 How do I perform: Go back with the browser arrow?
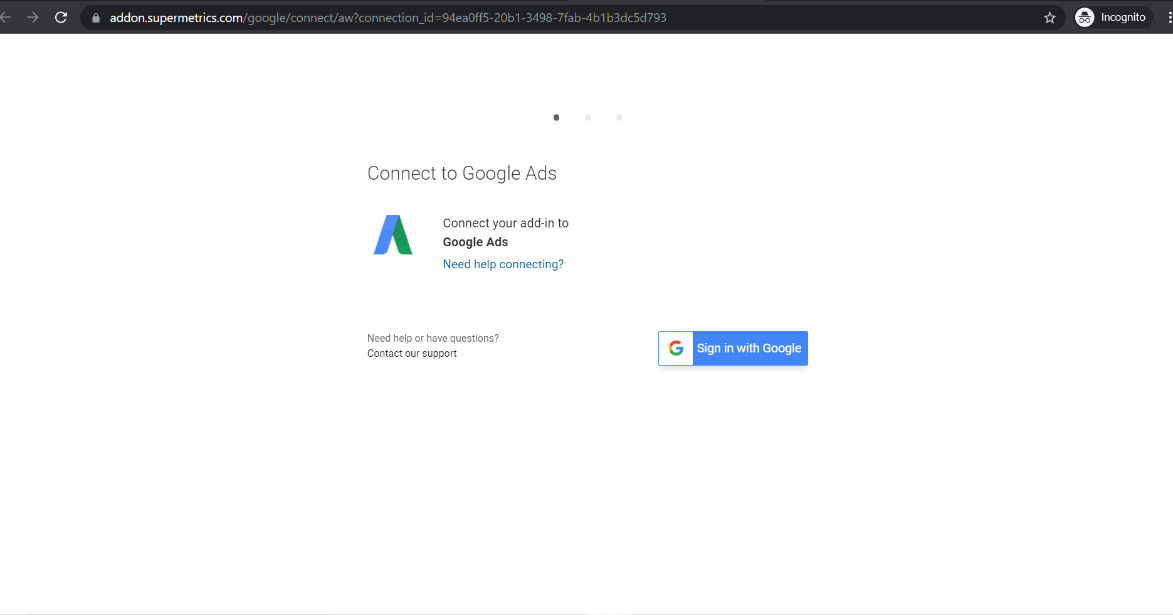pyautogui.click(x=5, y=17)
